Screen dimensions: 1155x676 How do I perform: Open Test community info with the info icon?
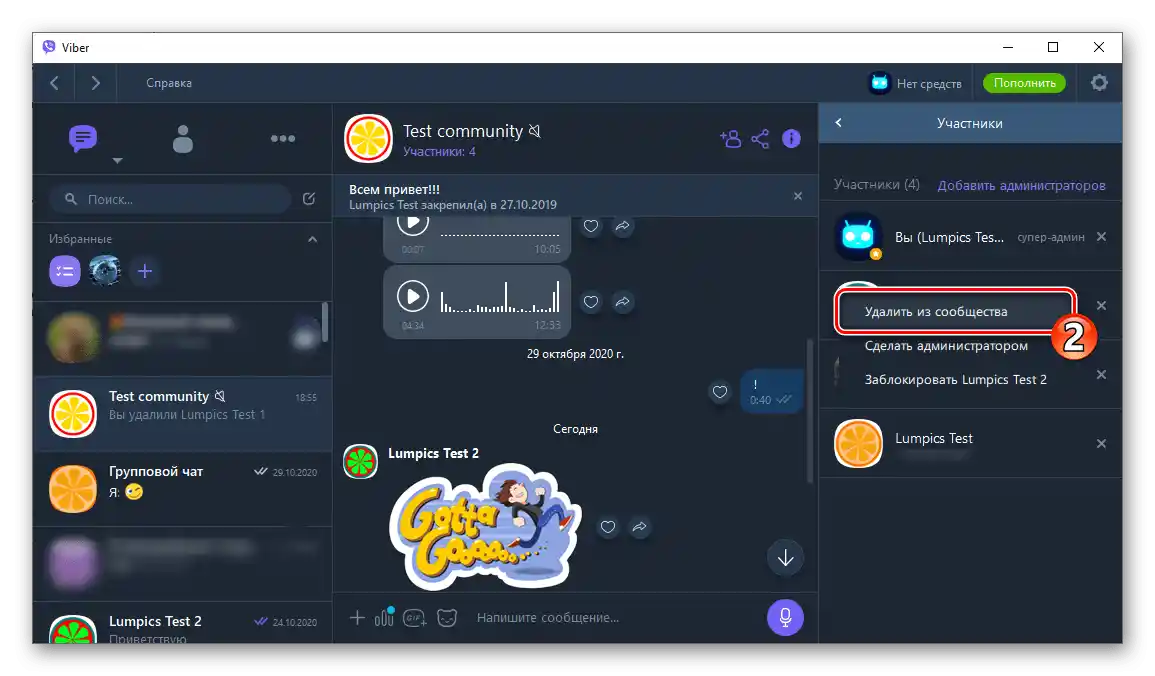pos(791,138)
